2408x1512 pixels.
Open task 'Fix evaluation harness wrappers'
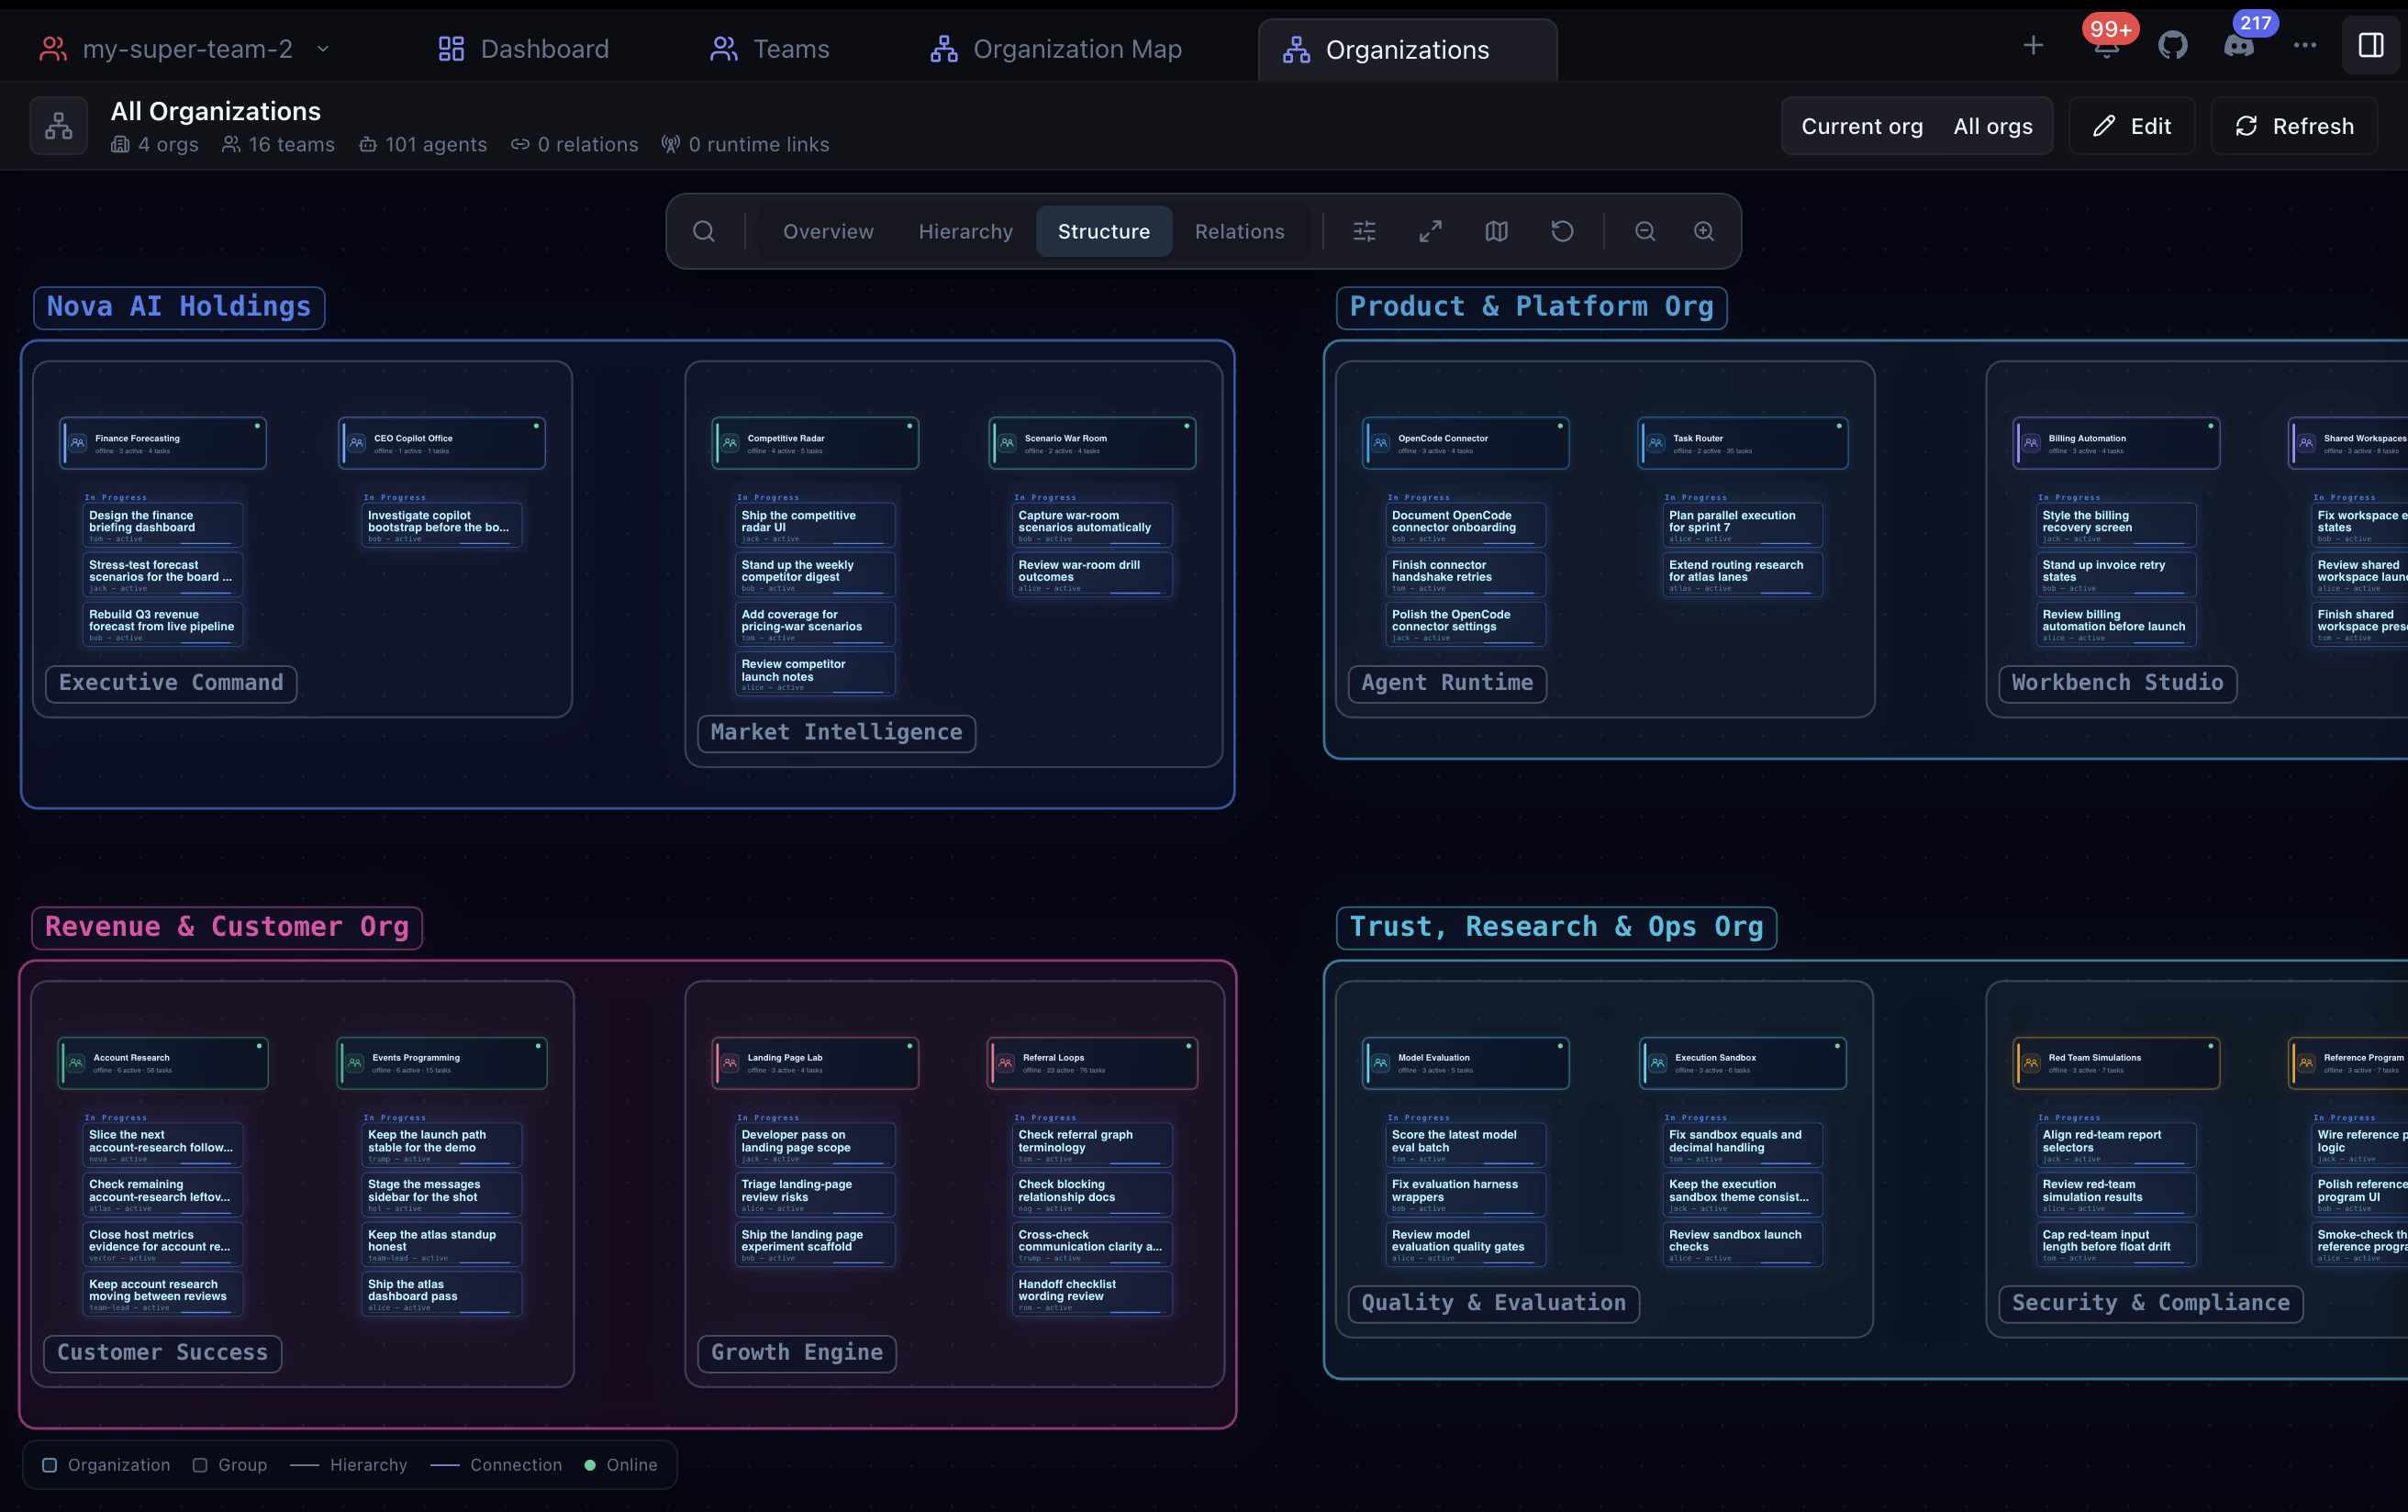1466,1195
